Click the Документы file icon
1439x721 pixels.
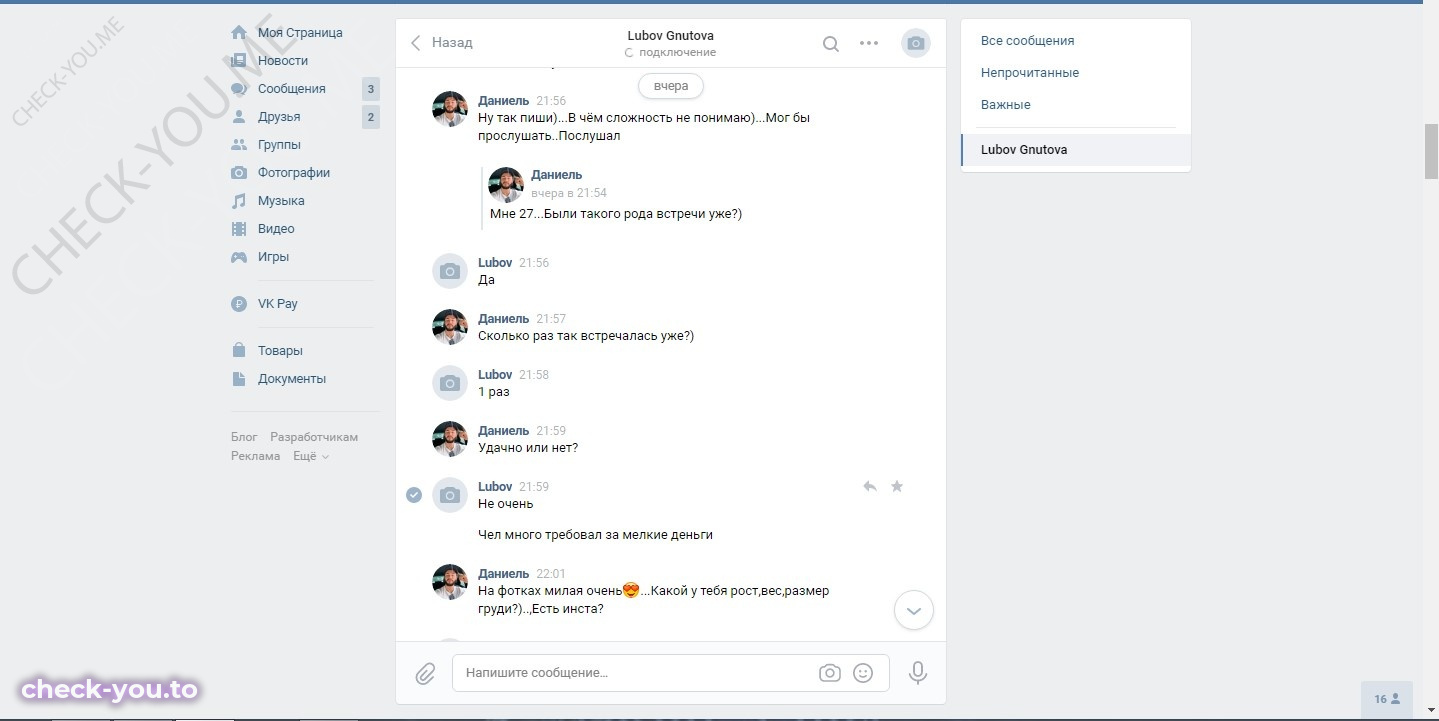[x=239, y=379]
